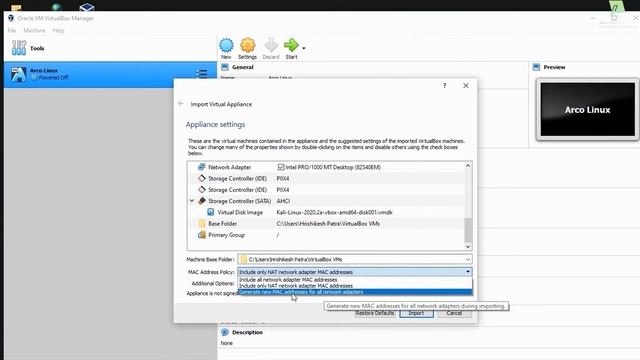640x360 pixels.
Task: Click the appliance list scrollbar thumb
Action: (x=468, y=230)
